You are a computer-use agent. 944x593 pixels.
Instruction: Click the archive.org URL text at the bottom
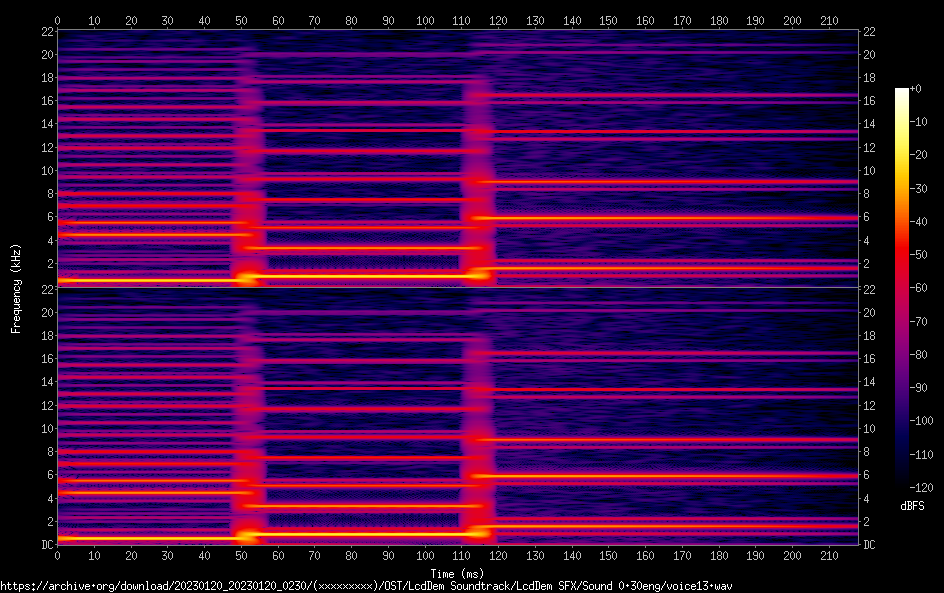click(x=367, y=585)
